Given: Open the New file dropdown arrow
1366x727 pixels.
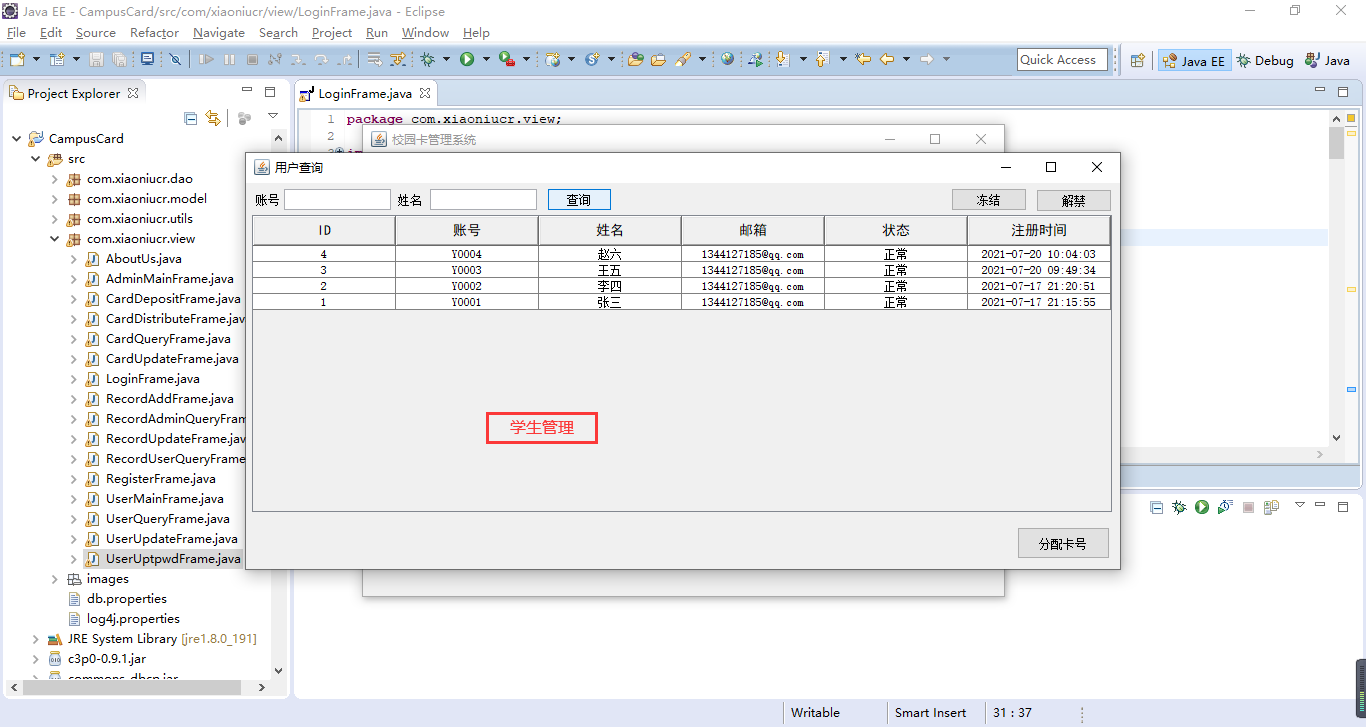Looking at the screenshot, I should click(x=35, y=60).
